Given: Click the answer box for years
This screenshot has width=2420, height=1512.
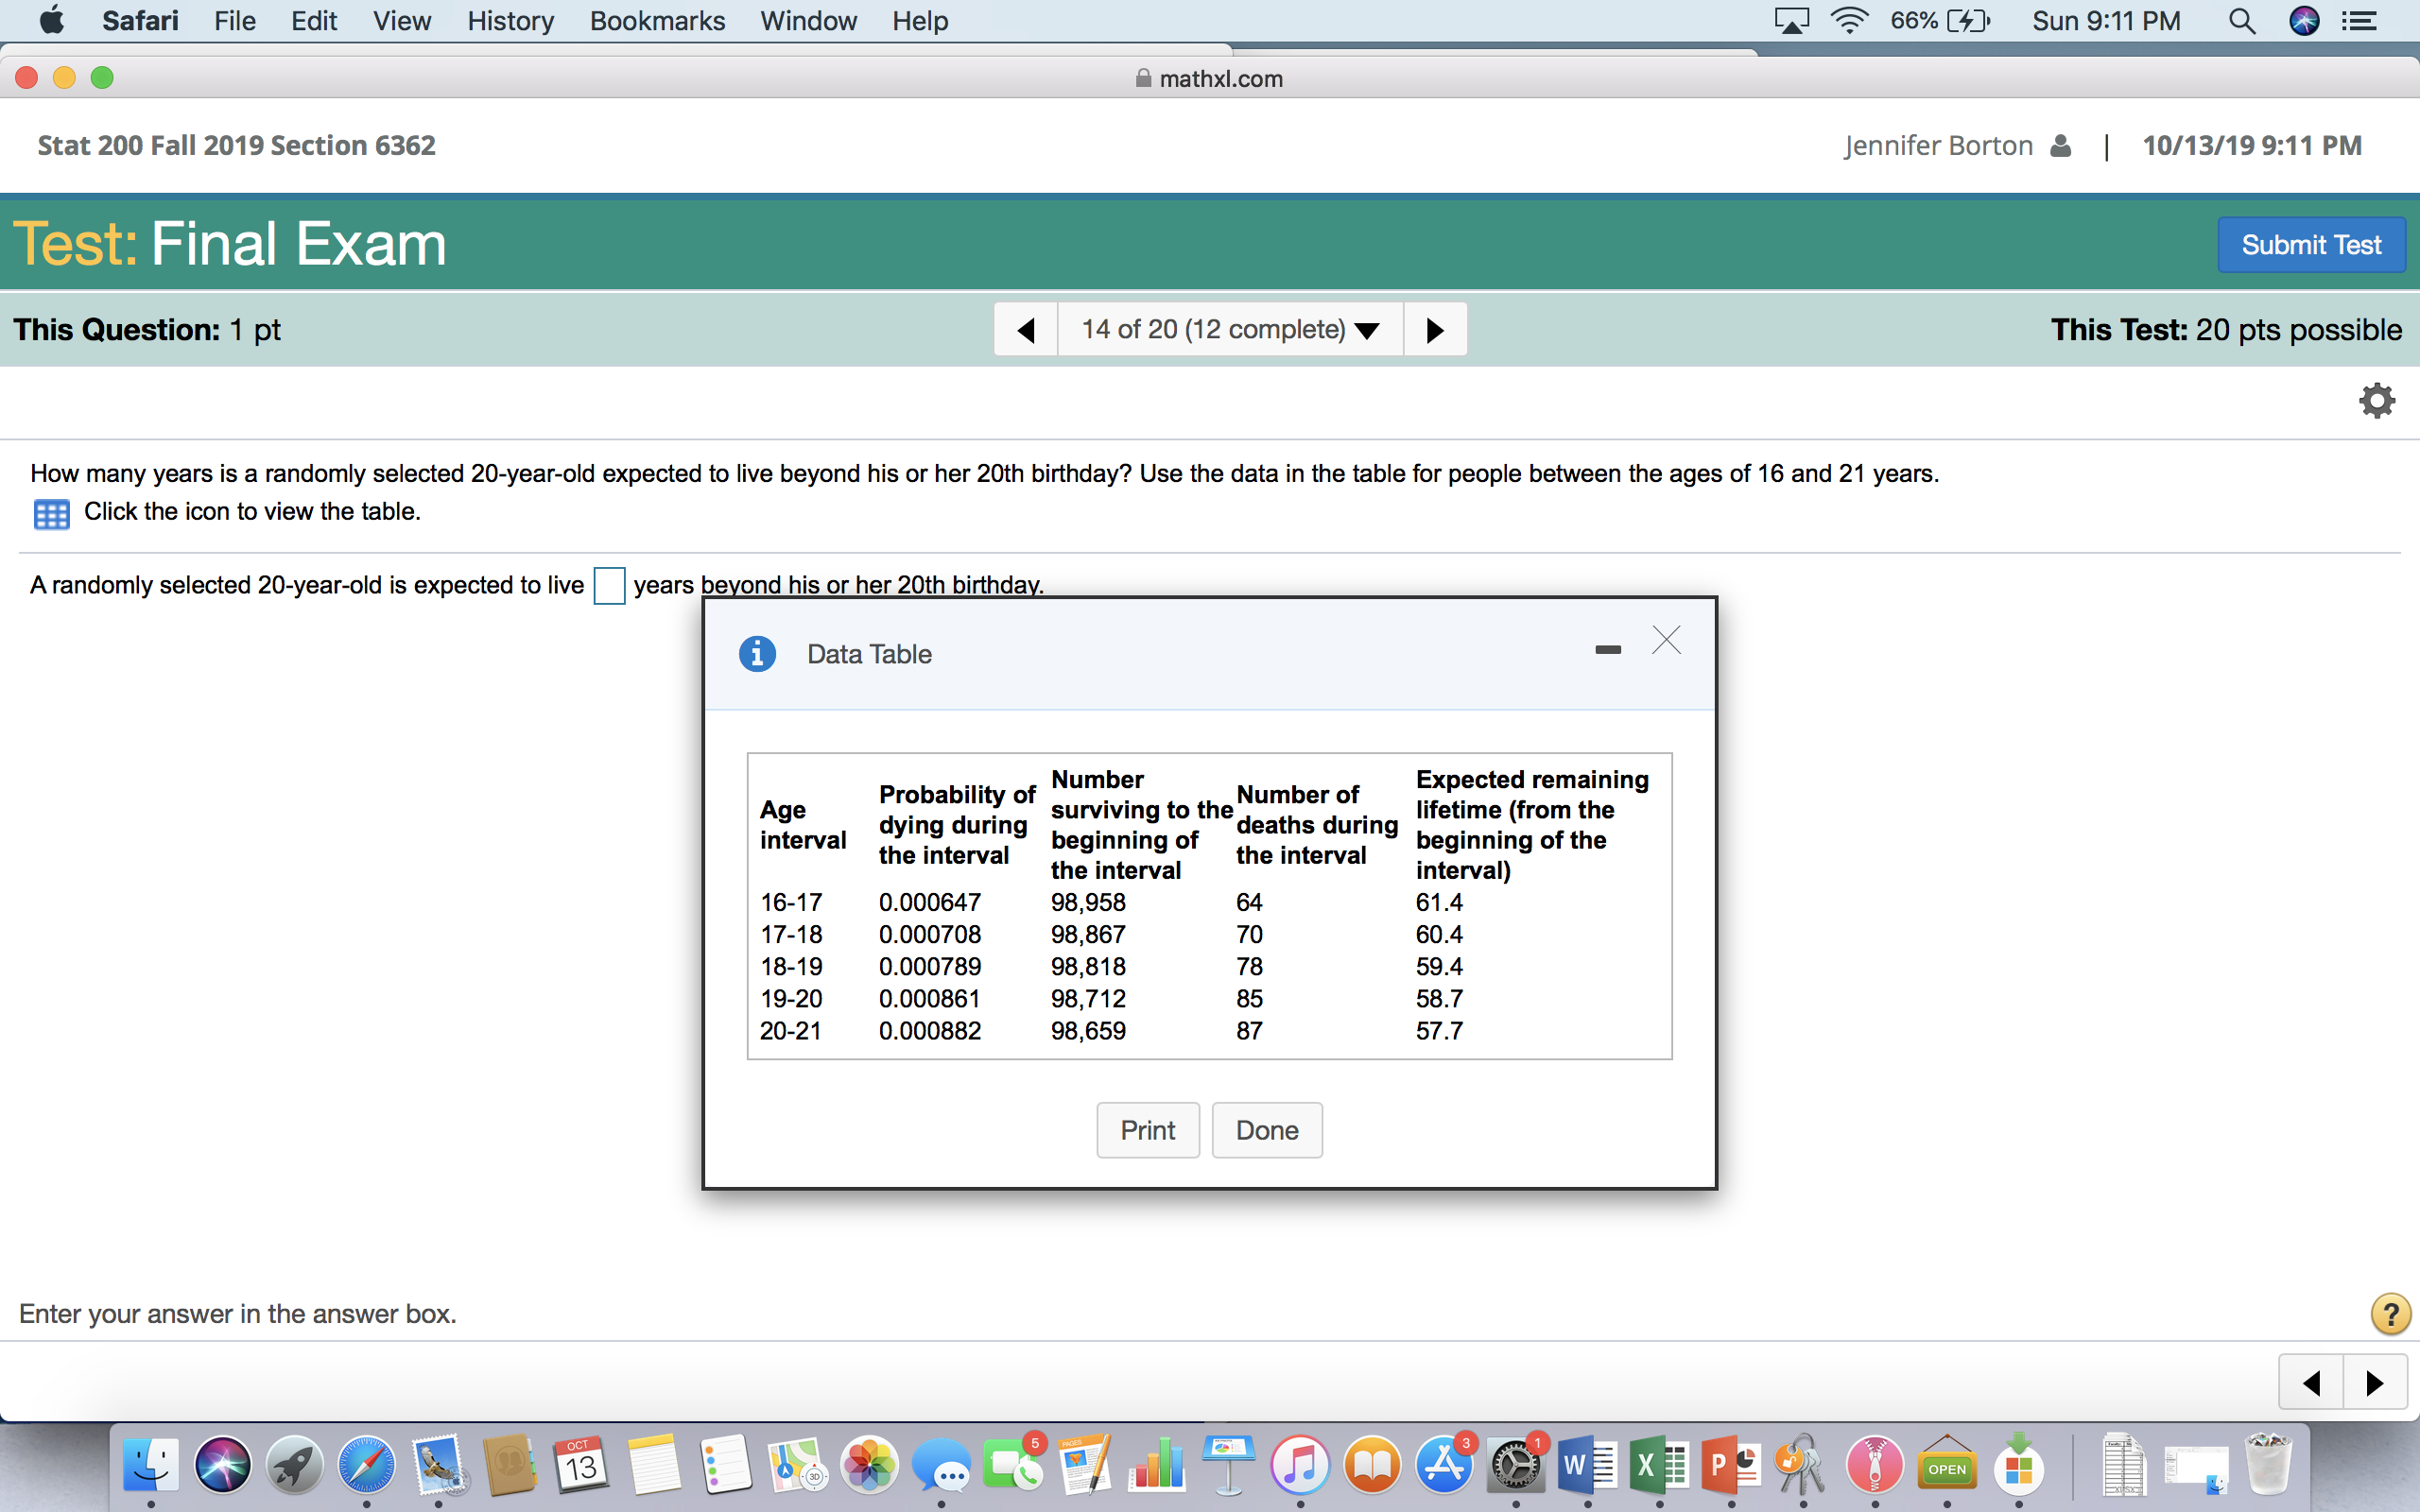Looking at the screenshot, I should pos(609,585).
